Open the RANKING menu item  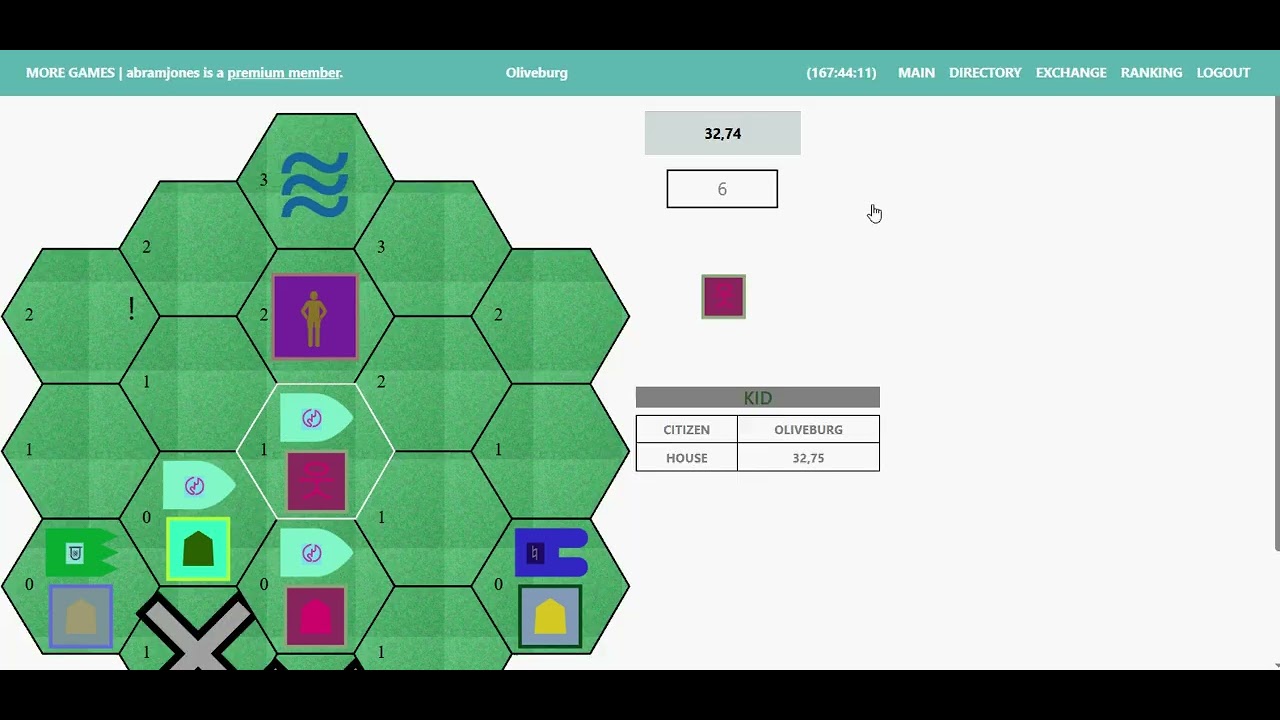[1151, 73]
